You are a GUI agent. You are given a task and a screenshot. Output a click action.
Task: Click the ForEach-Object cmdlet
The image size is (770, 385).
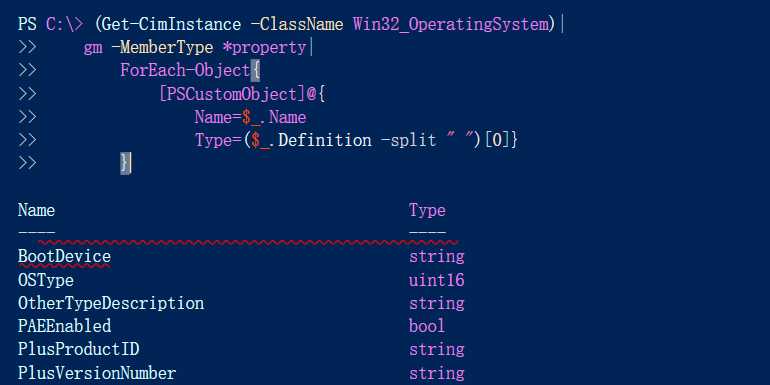coord(185,71)
